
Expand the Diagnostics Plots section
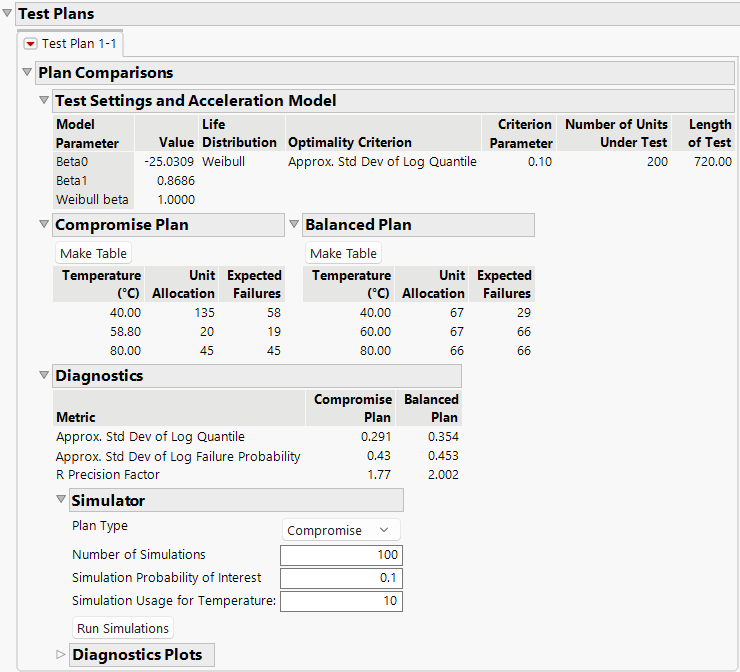coord(61,654)
